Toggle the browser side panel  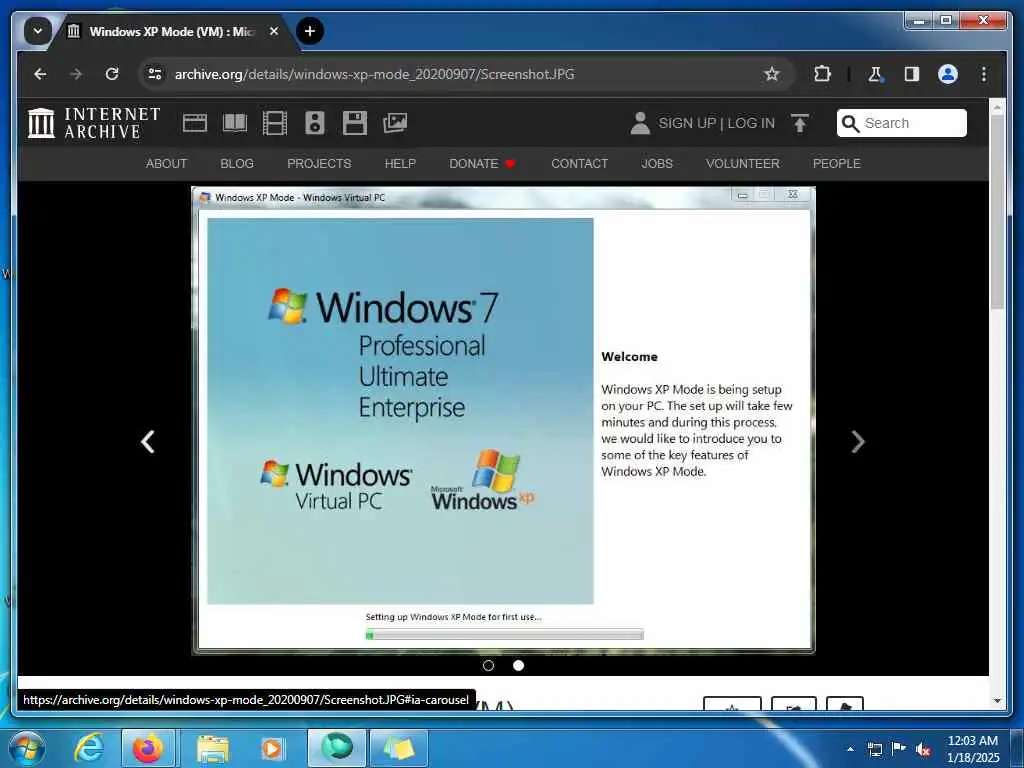click(912, 74)
